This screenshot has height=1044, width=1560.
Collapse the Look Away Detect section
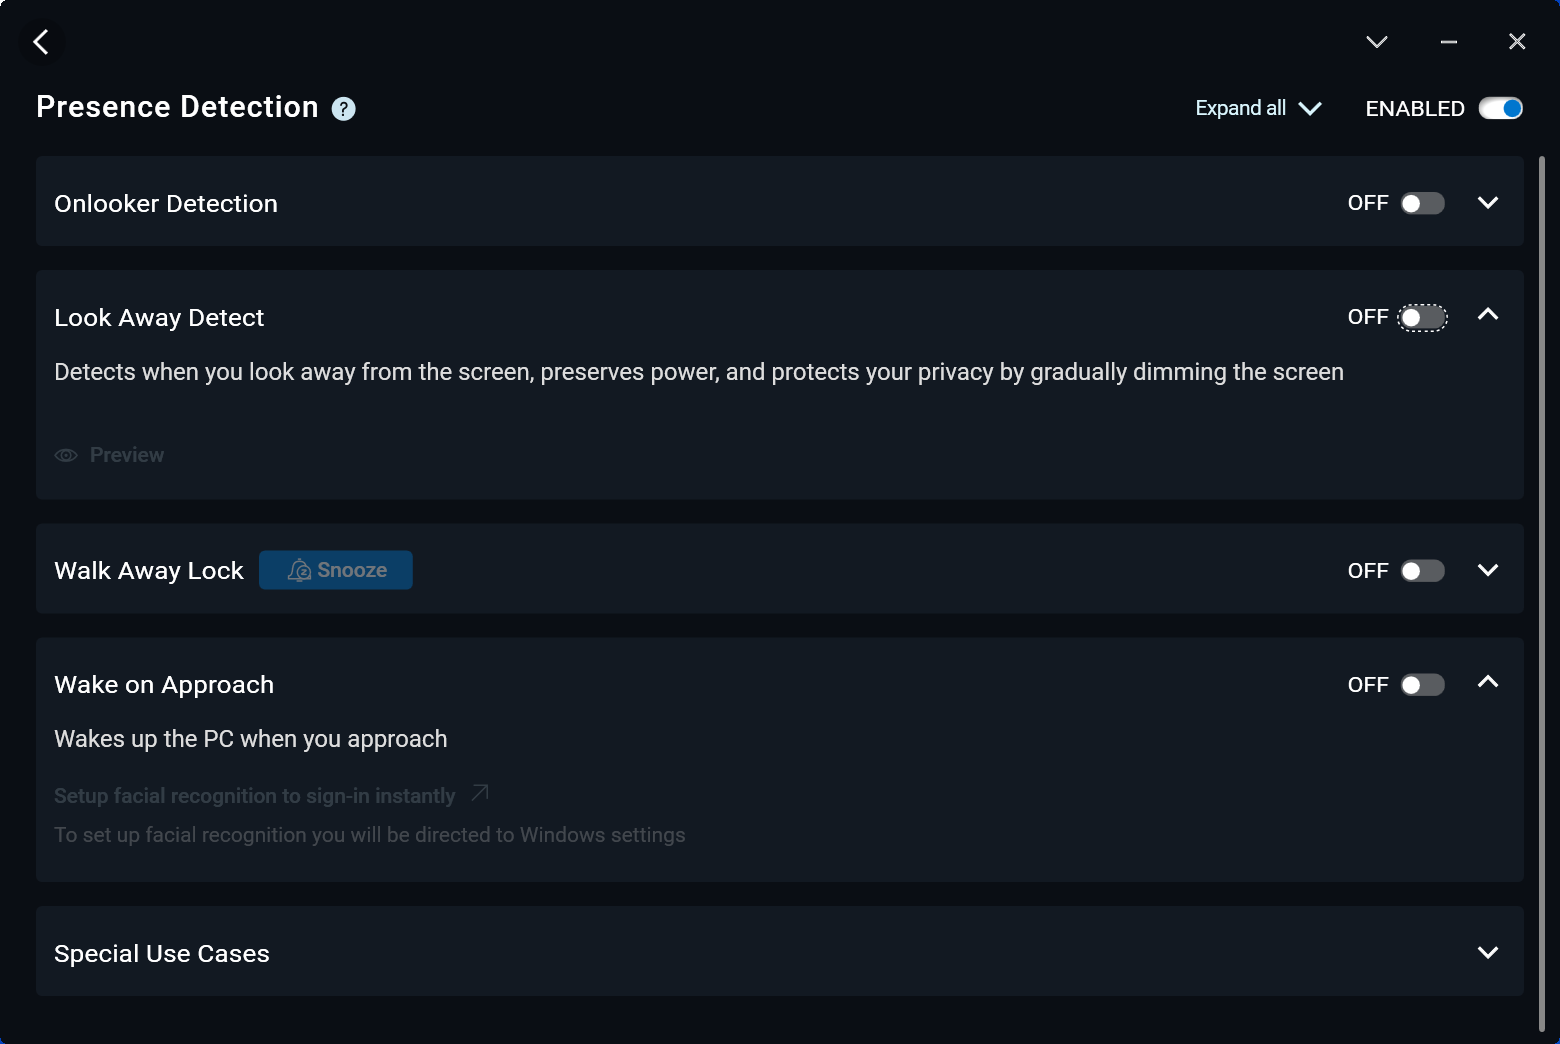click(1488, 315)
